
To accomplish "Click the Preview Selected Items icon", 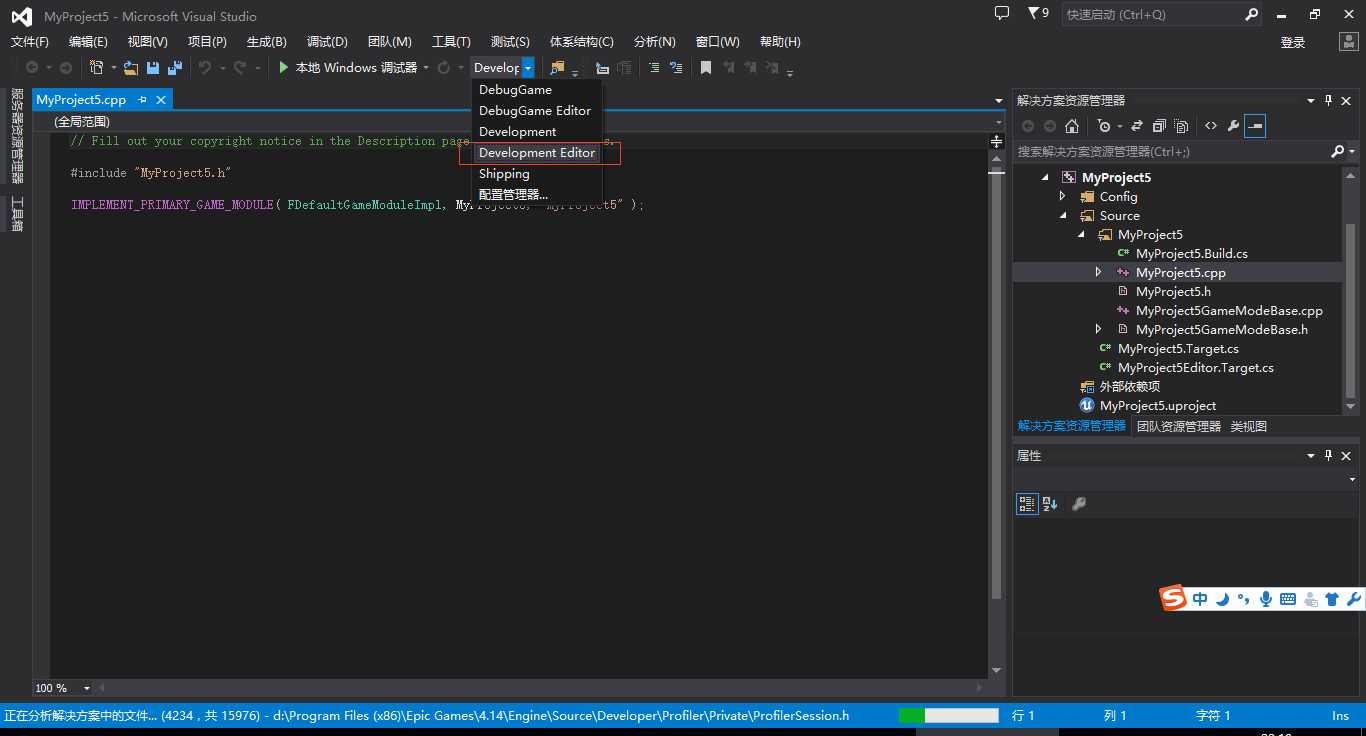I will click(1255, 126).
